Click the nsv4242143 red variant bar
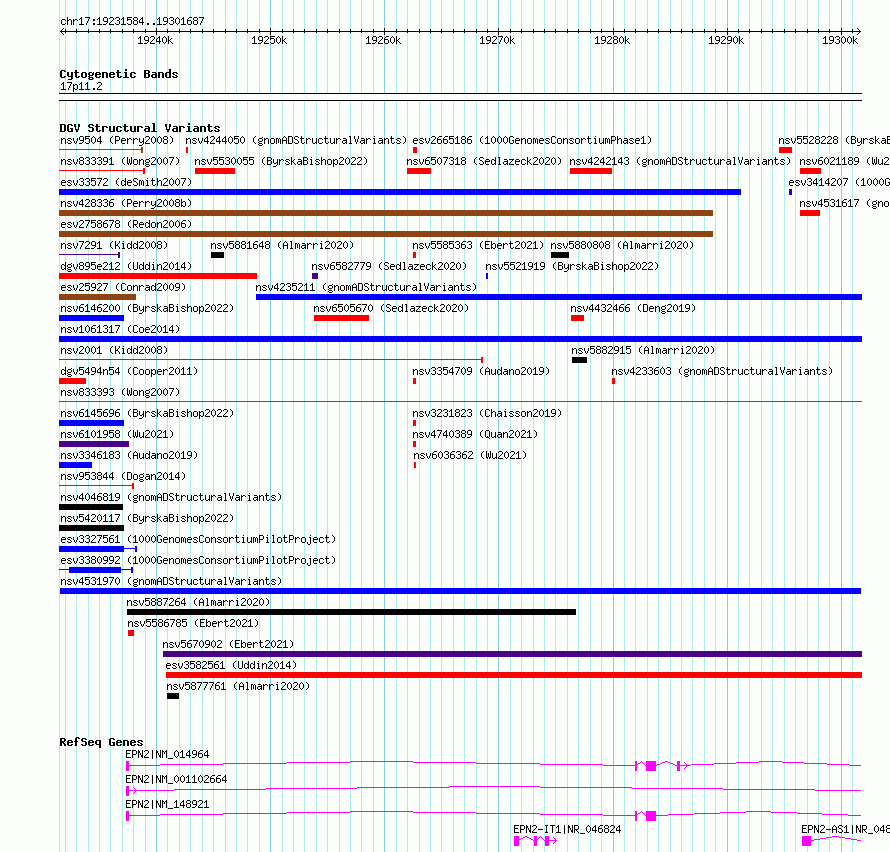The width and height of the screenshot is (890, 852). coord(591,171)
